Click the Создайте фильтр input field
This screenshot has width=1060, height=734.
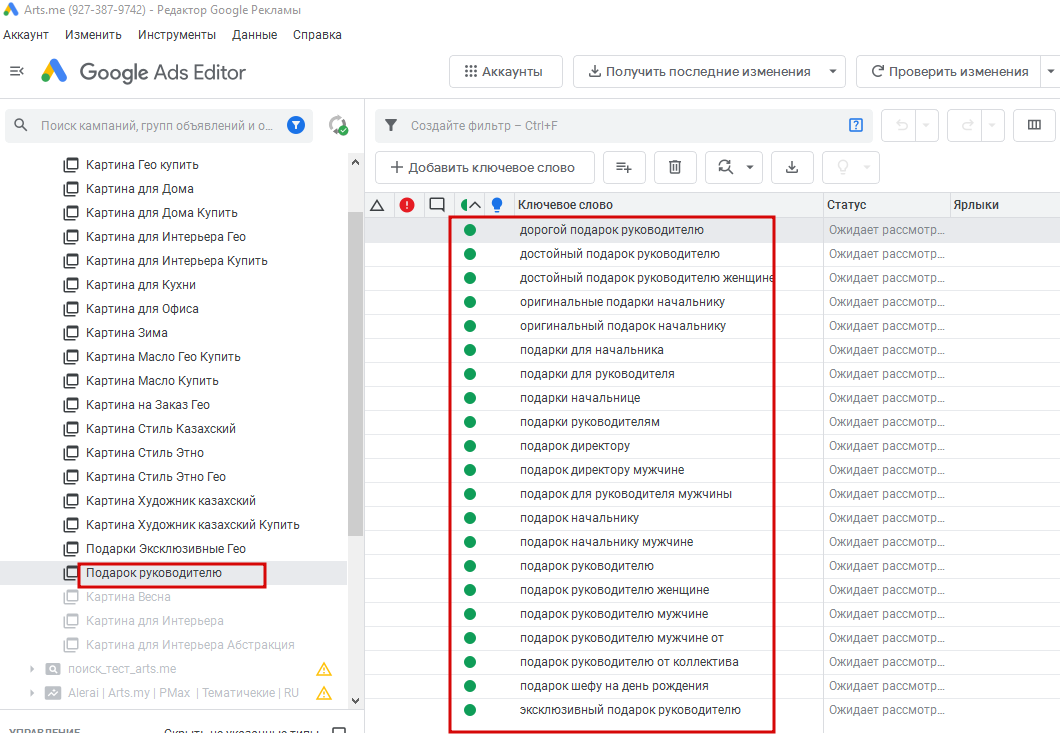625,126
